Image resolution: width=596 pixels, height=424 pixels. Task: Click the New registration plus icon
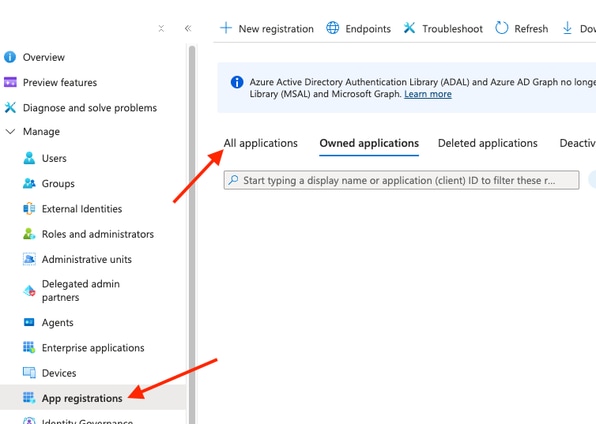[x=226, y=28]
